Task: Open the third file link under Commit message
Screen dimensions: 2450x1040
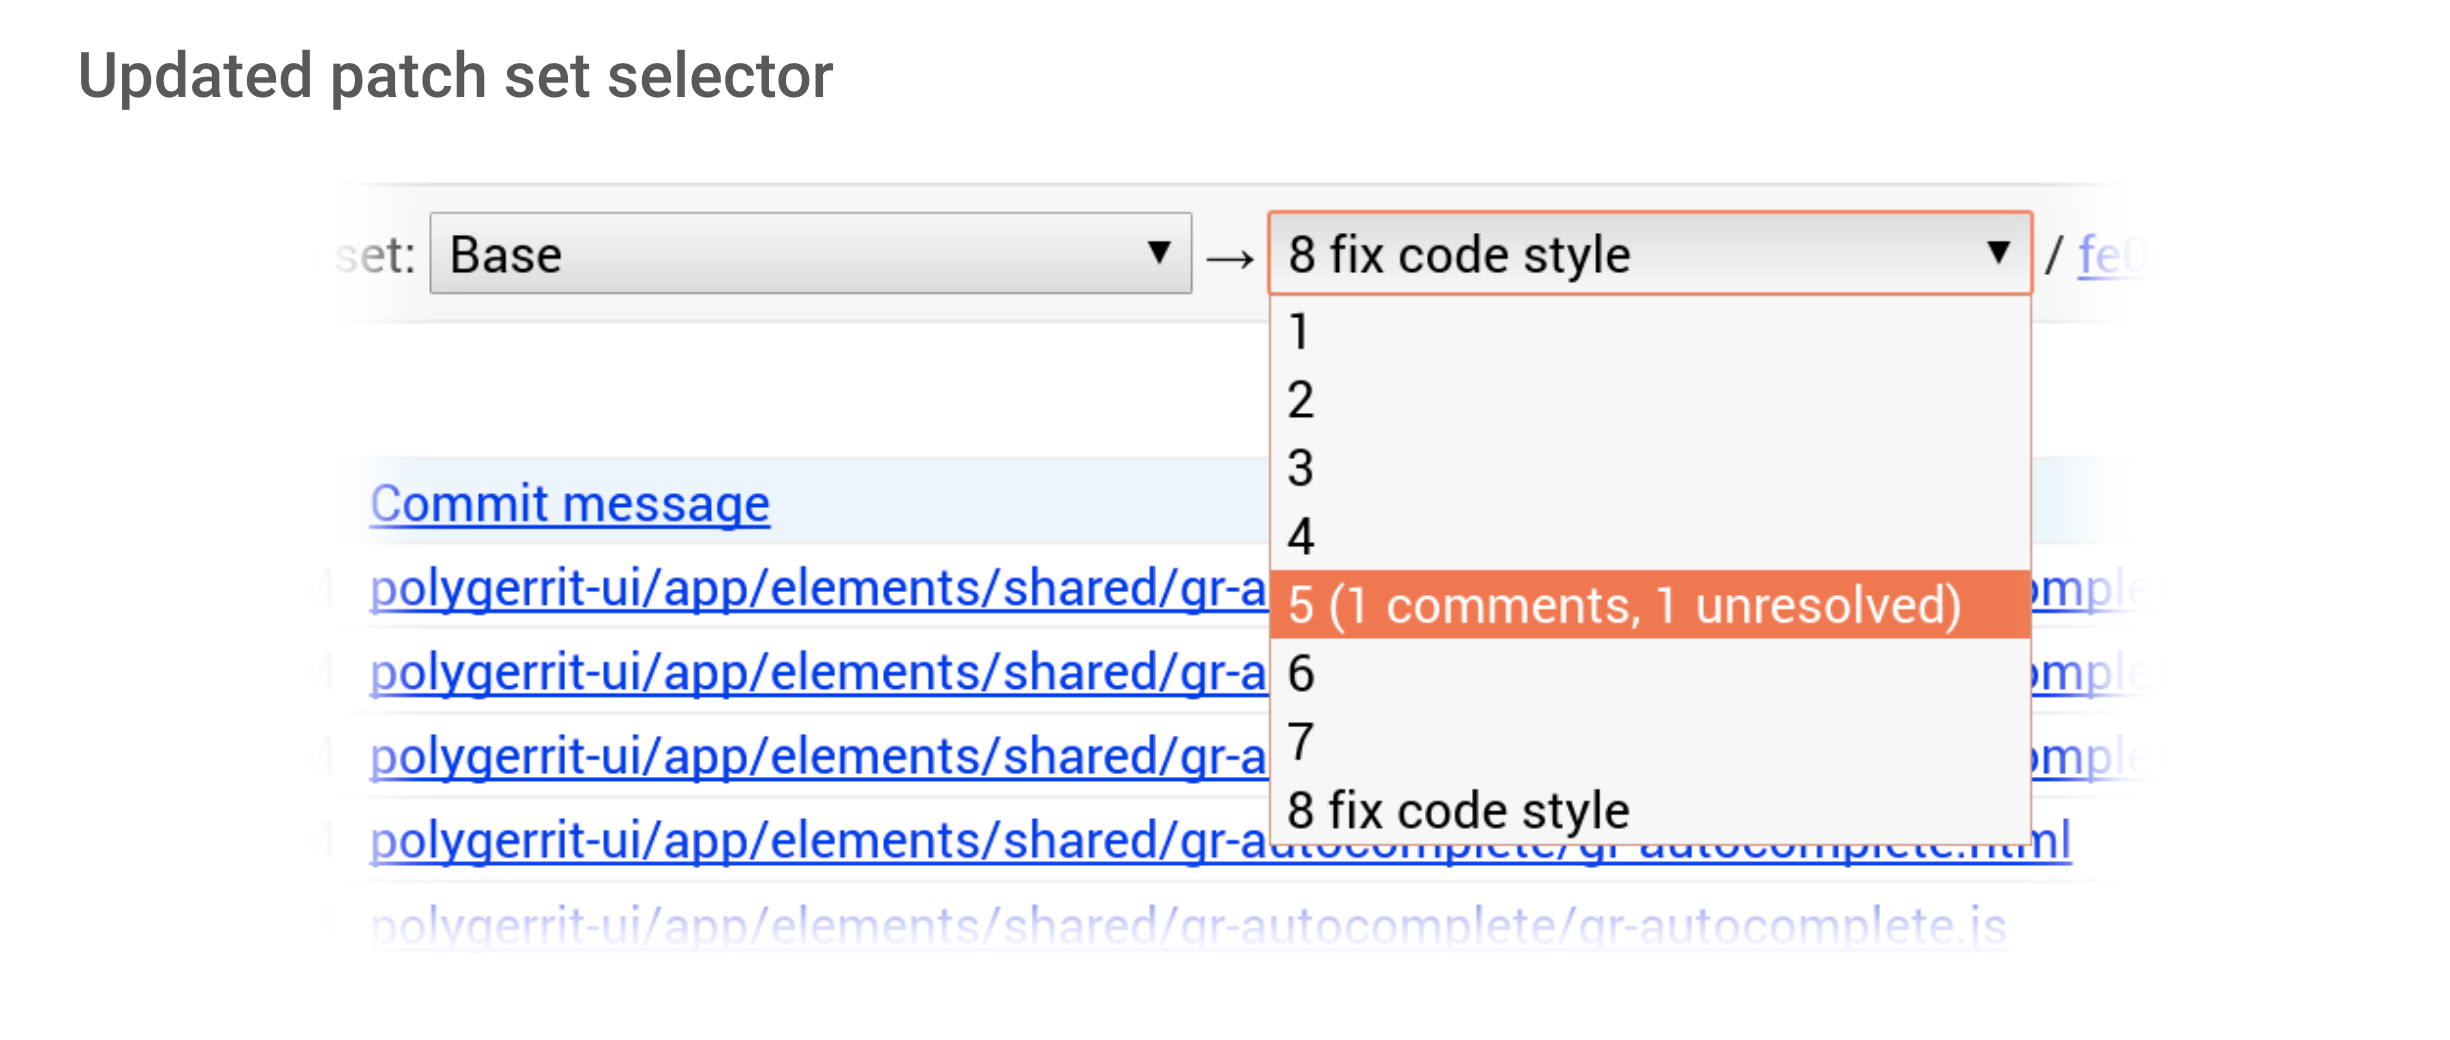Action: click(816, 756)
